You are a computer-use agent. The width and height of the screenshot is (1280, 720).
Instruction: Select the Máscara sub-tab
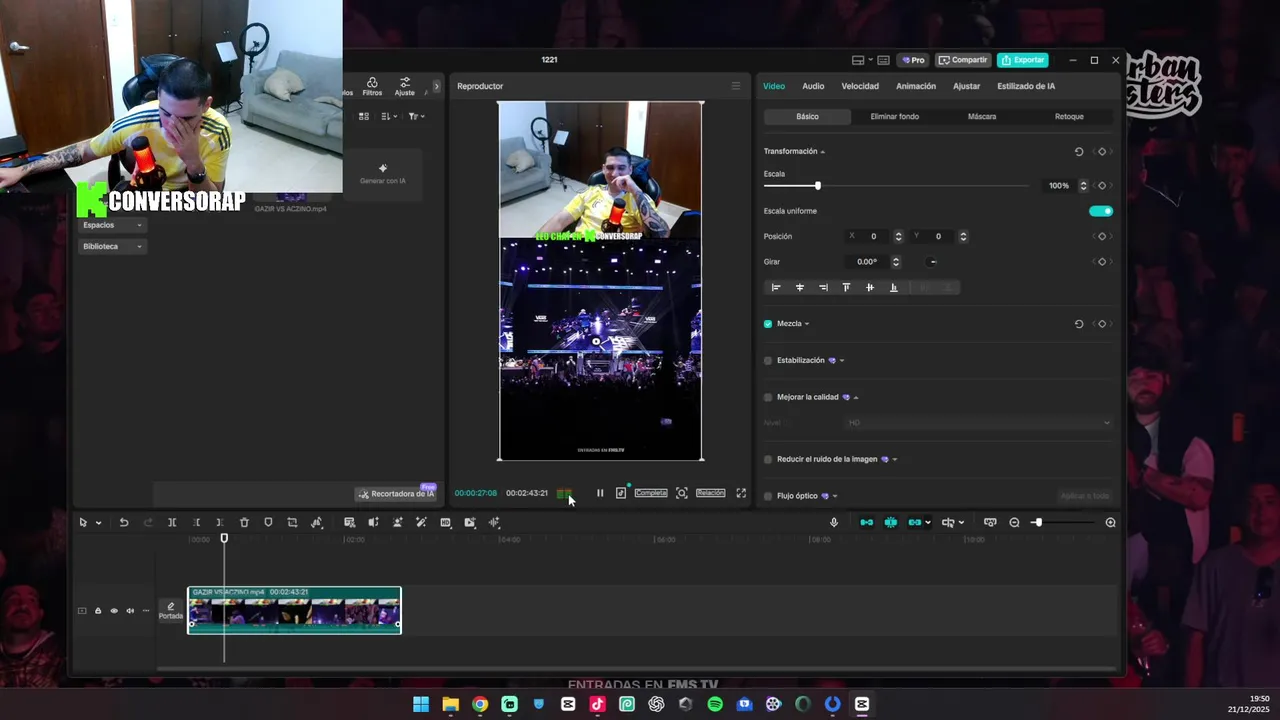[x=982, y=117]
